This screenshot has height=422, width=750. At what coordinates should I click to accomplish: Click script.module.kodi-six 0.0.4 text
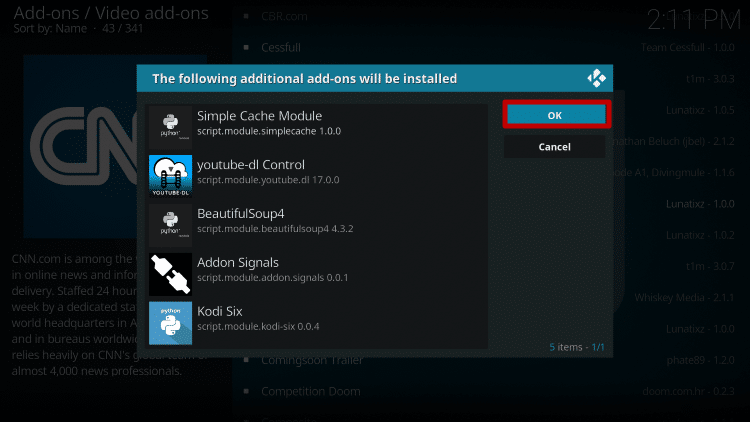point(258,326)
